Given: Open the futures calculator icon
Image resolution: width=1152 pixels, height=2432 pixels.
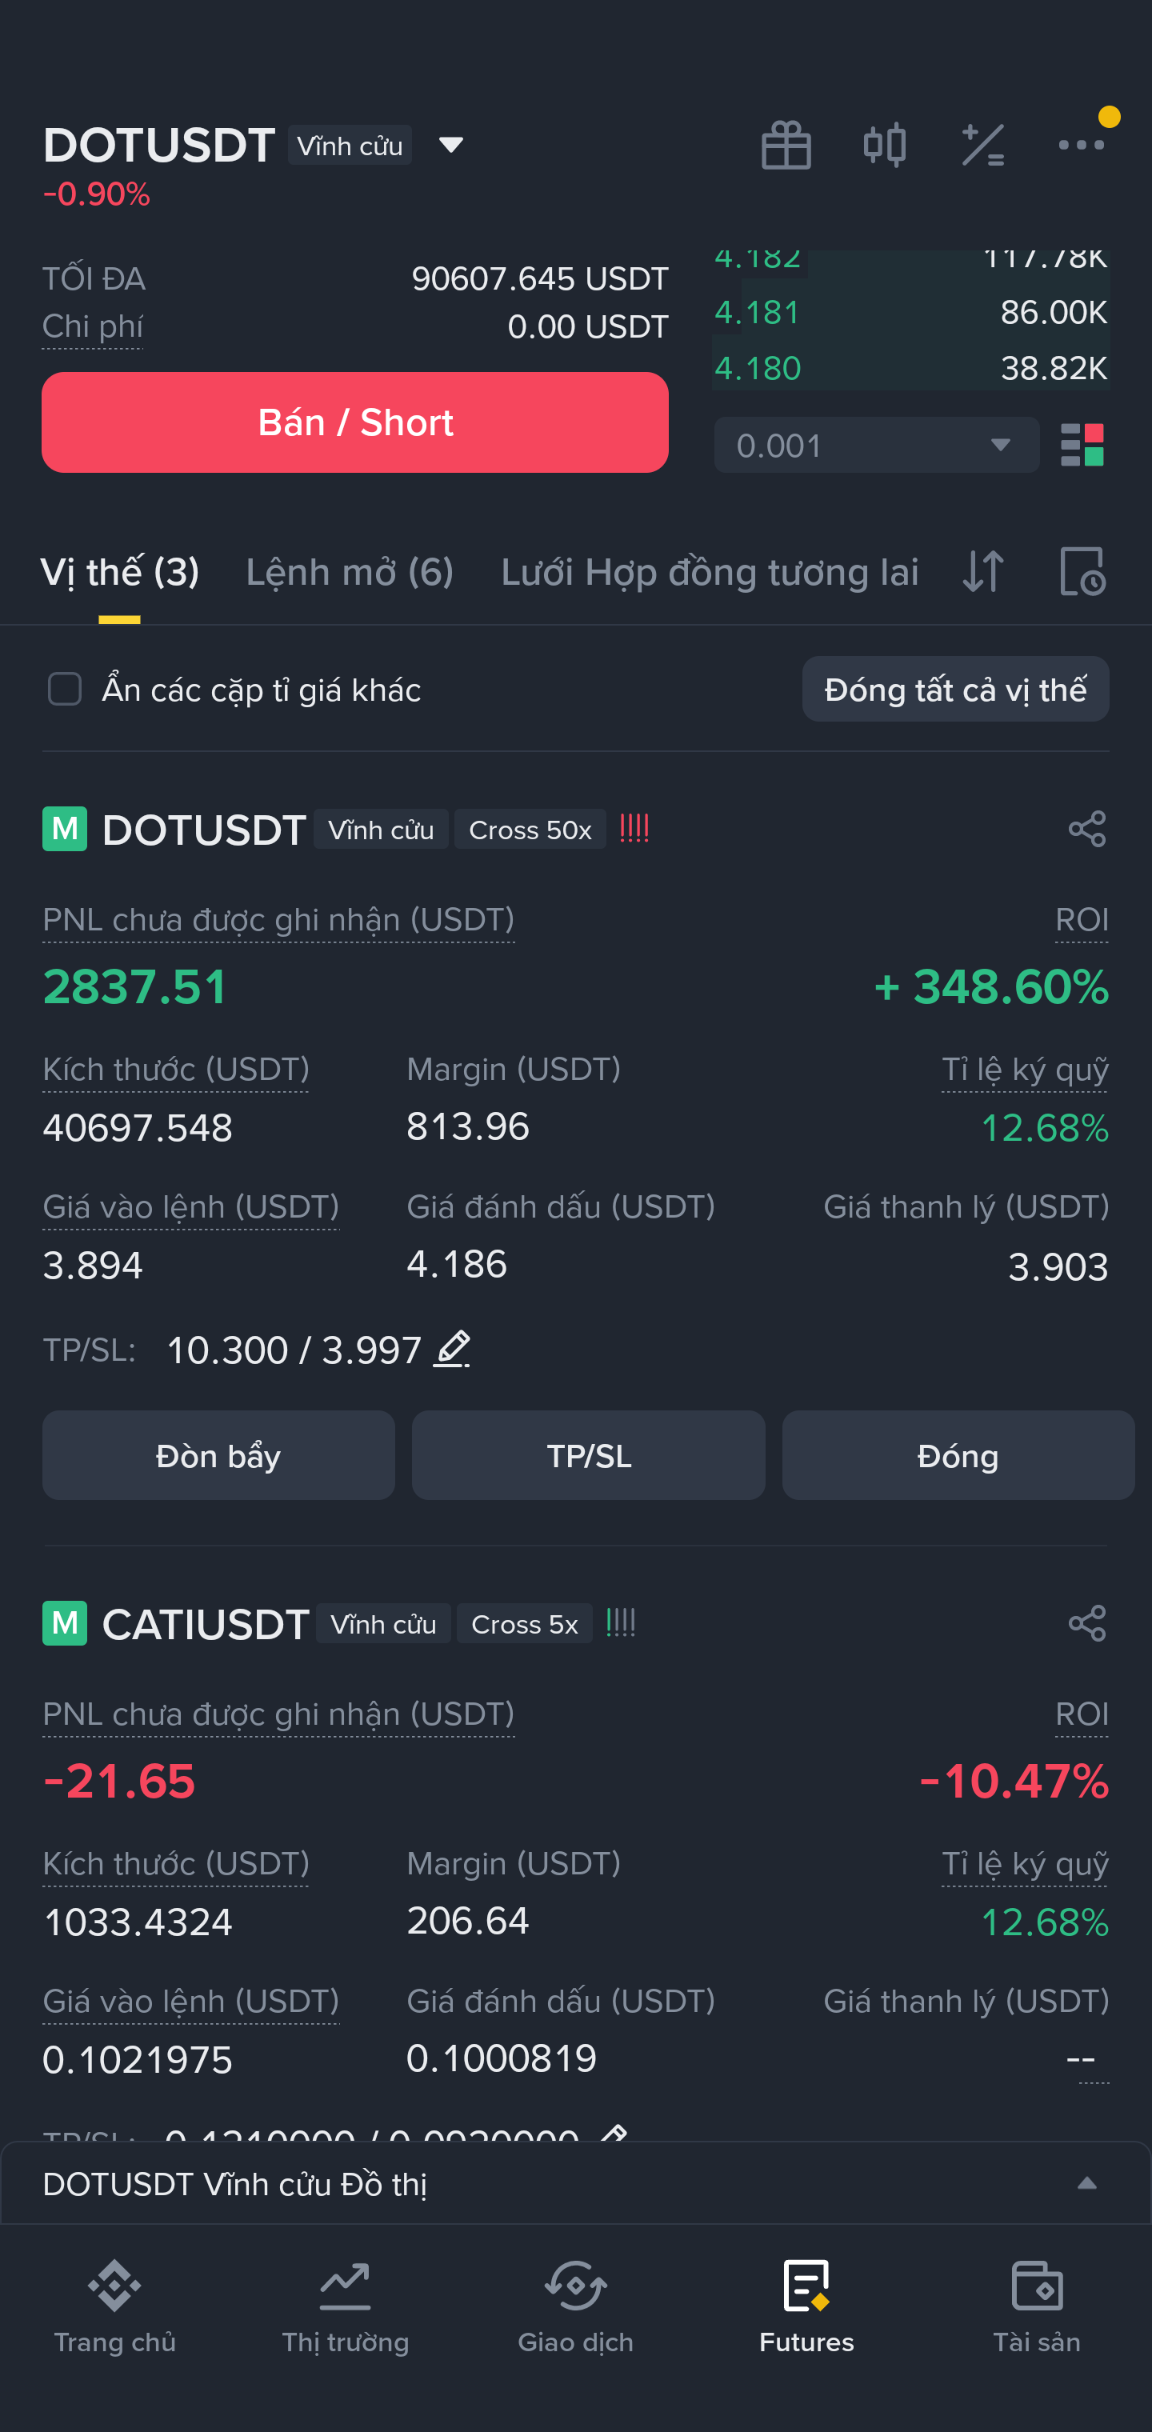Looking at the screenshot, I should pyautogui.click(x=983, y=146).
